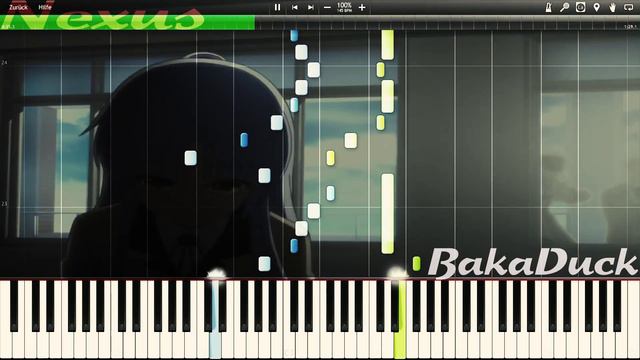Add a bookmark with the pin icon

597,7
